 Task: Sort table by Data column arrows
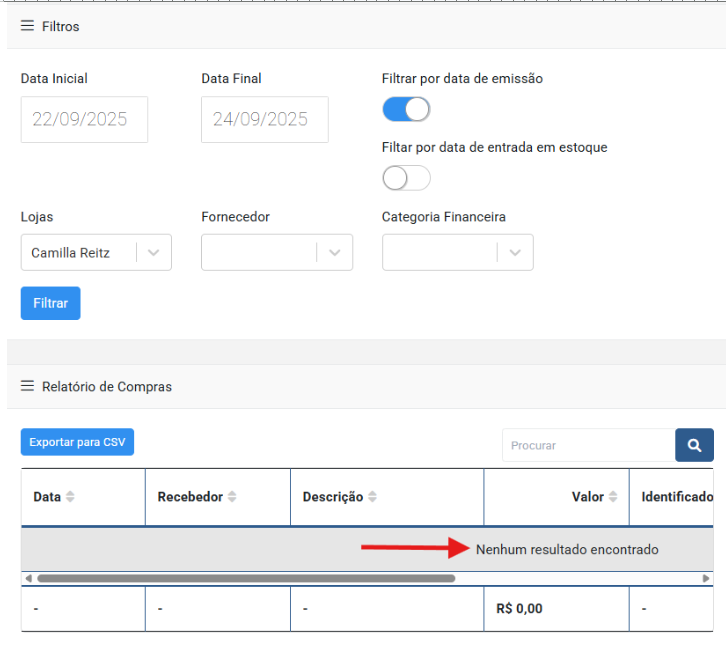coord(70,497)
